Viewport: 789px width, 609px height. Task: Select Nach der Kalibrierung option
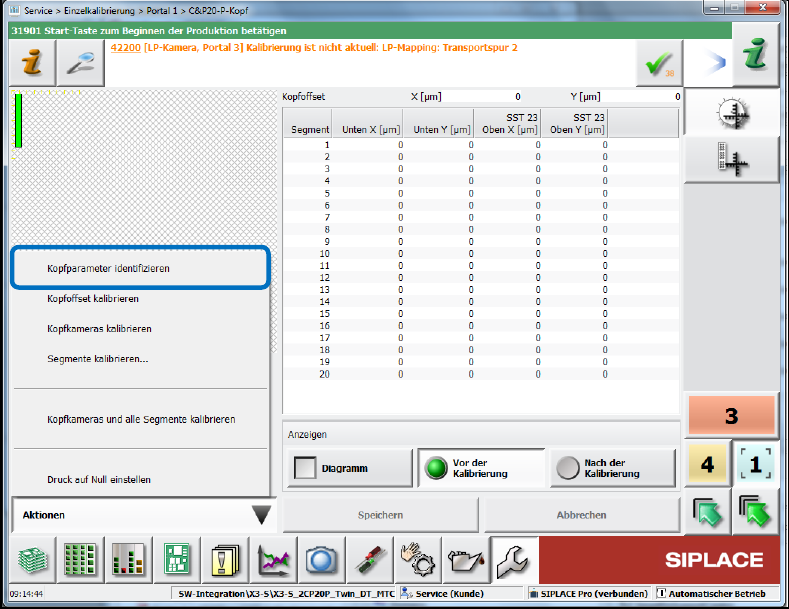(612, 468)
